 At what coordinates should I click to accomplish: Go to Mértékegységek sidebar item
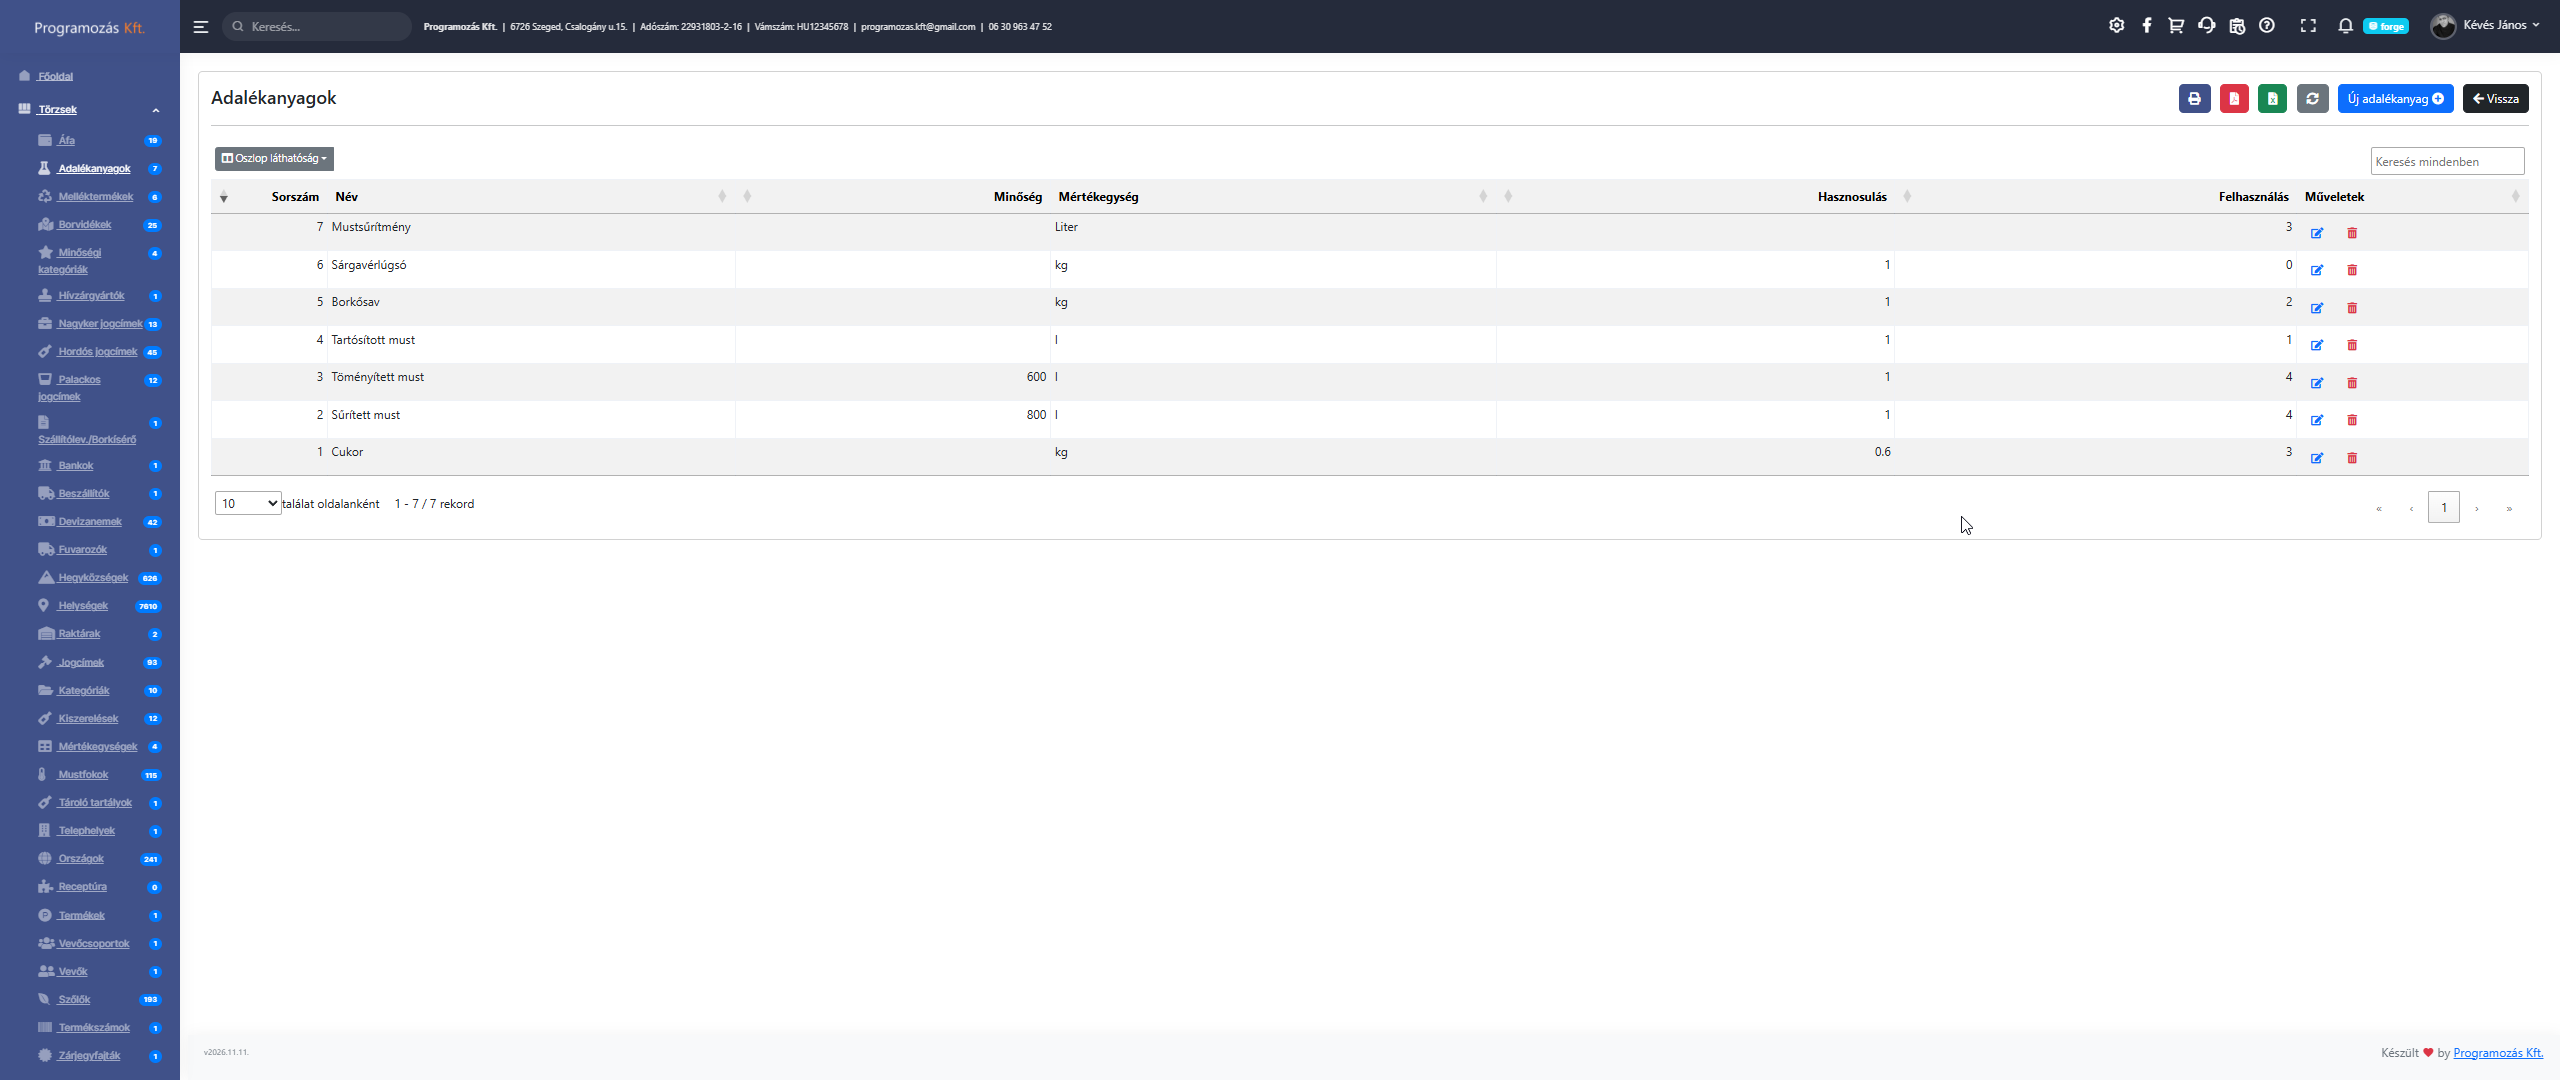click(x=97, y=747)
